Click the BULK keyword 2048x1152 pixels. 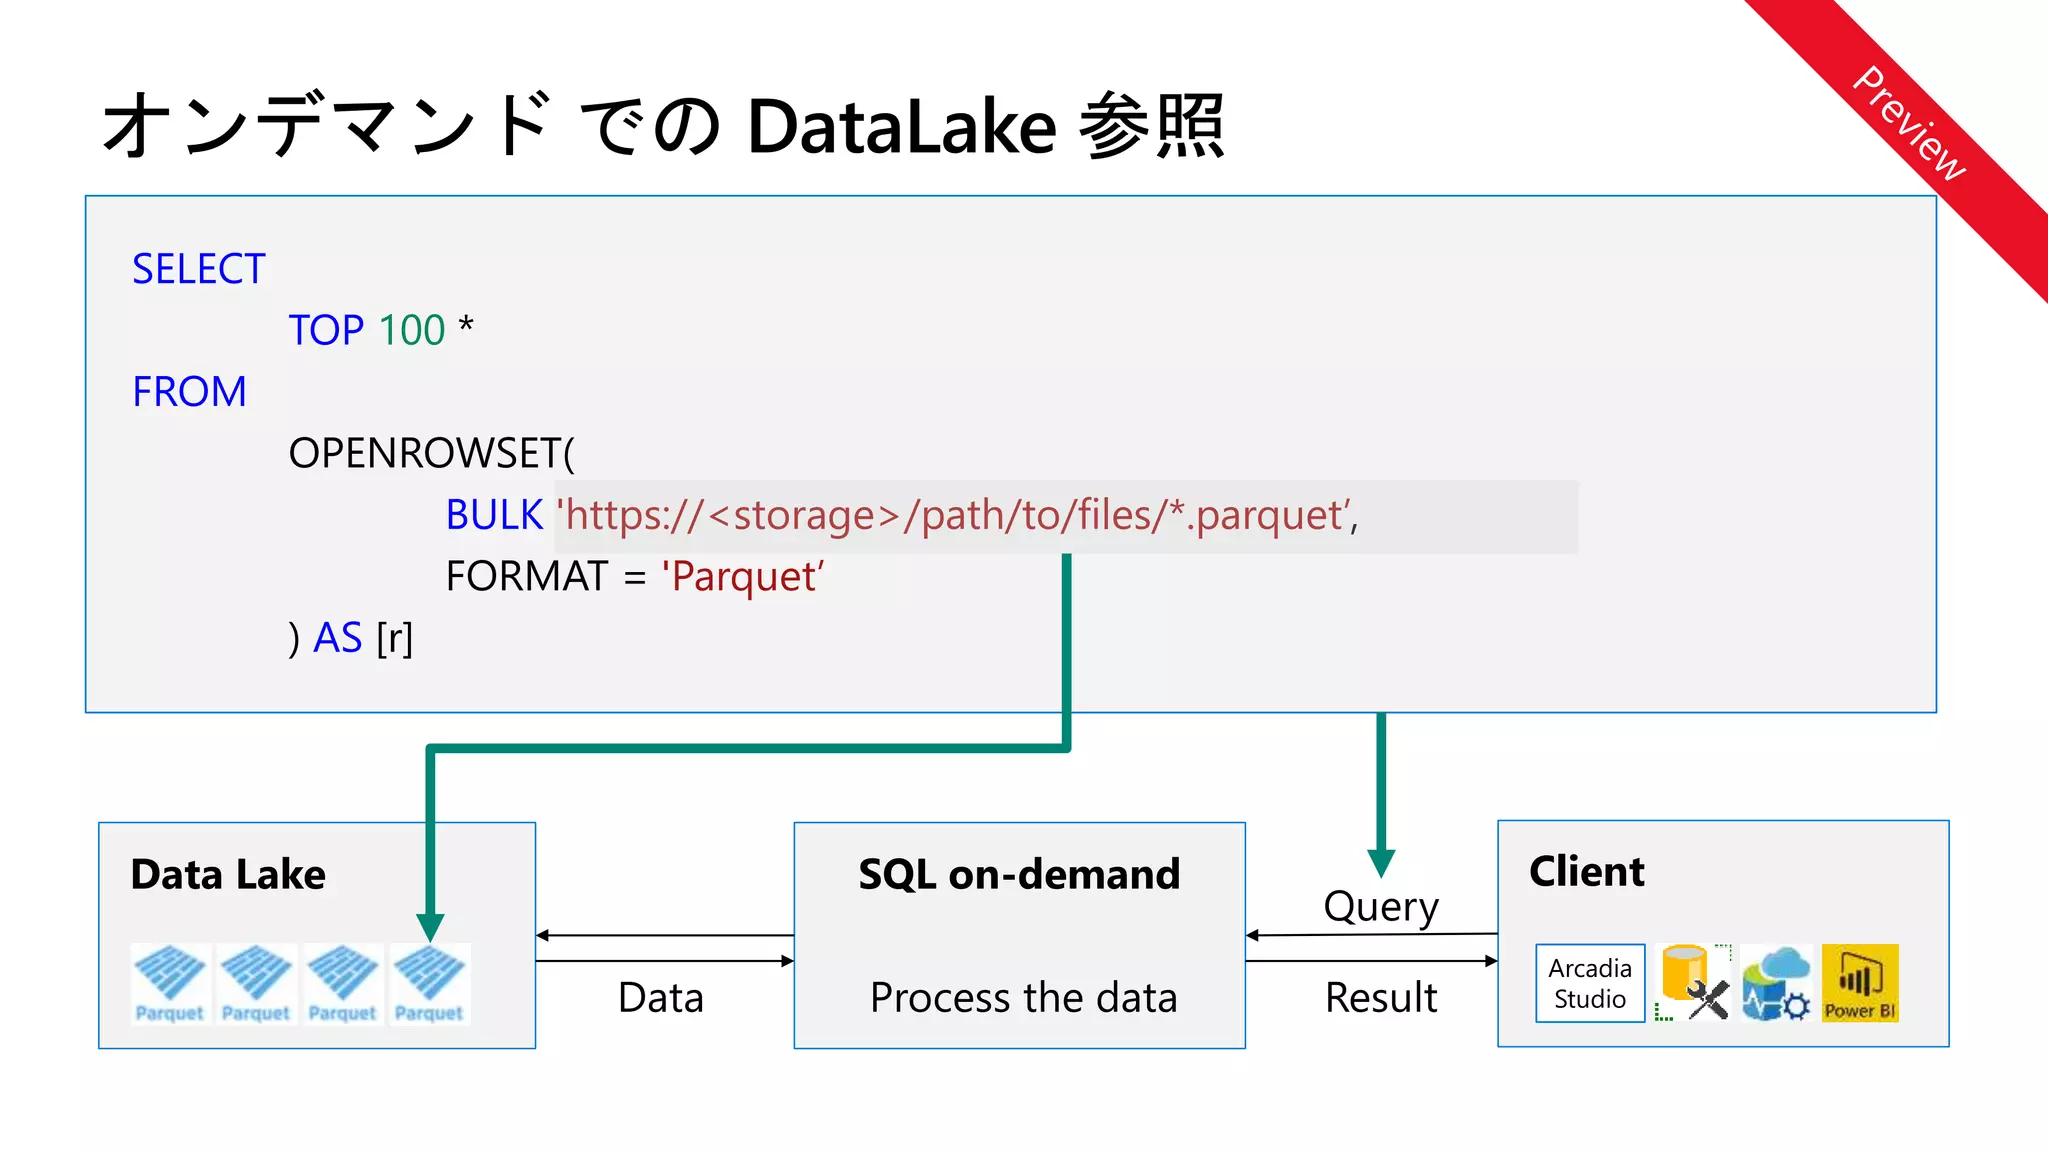pos(494,515)
